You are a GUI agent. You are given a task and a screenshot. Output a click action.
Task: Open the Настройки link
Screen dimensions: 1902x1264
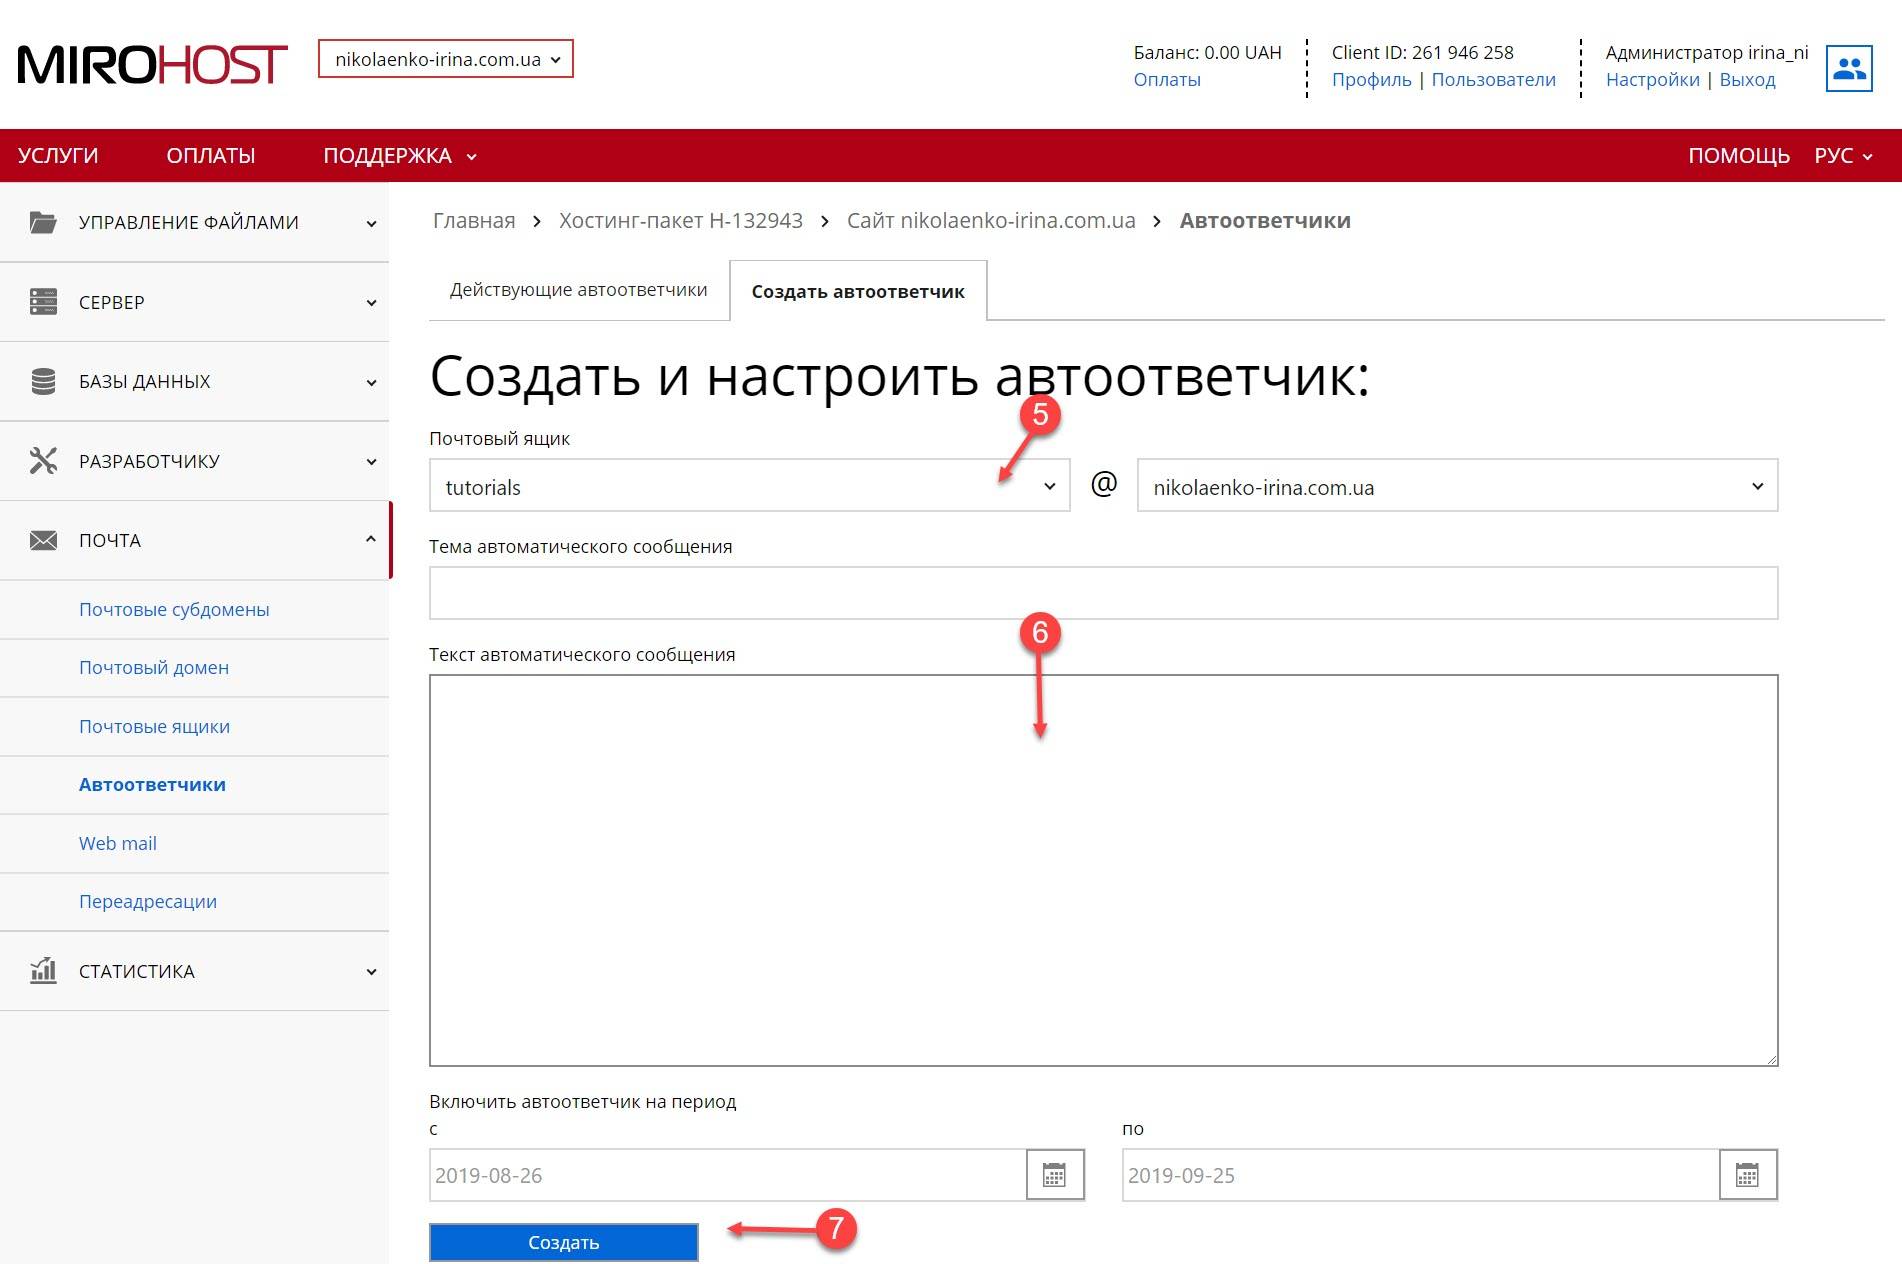(x=1652, y=80)
